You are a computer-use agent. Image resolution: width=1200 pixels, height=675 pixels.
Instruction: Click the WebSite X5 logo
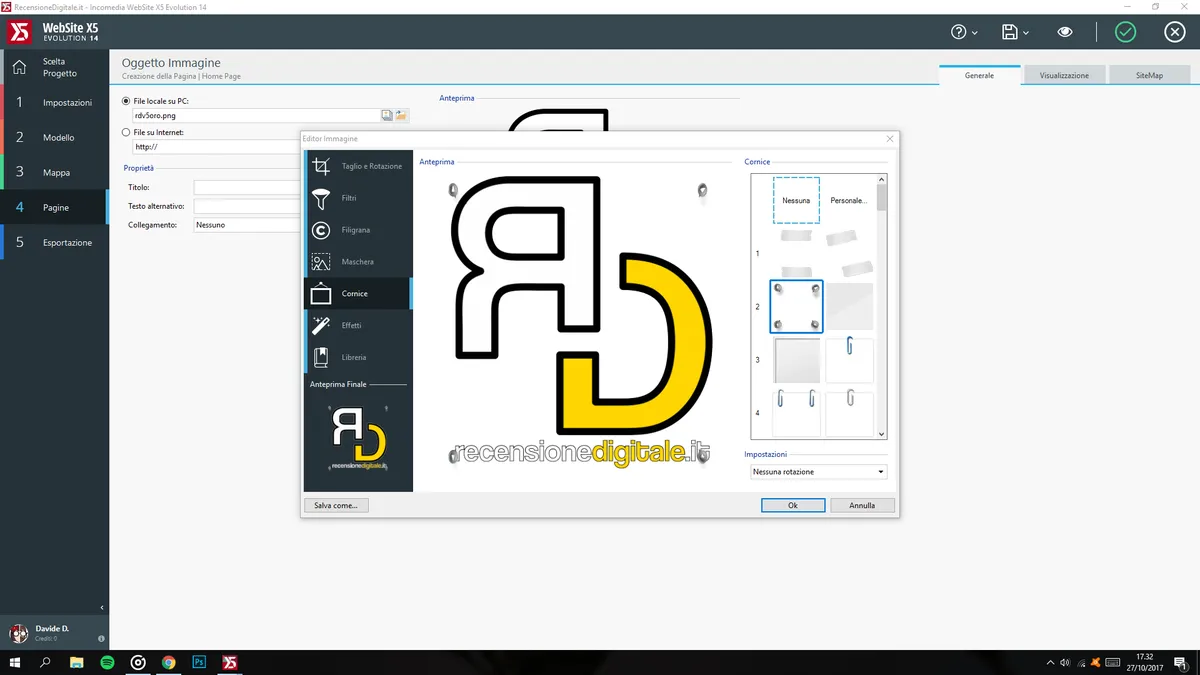coord(20,32)
